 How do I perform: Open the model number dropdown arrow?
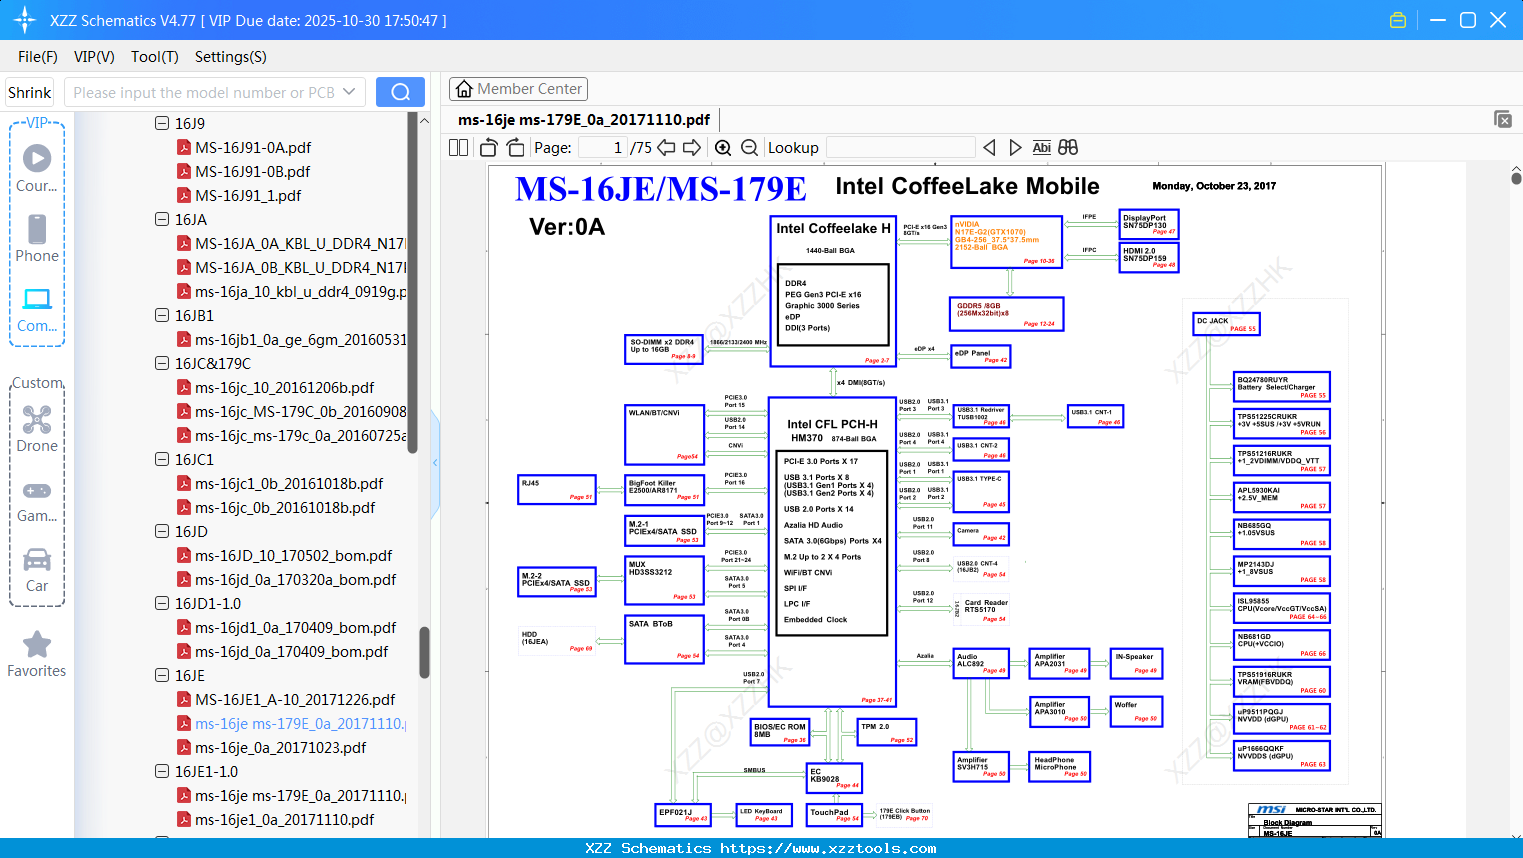(349, 92)
